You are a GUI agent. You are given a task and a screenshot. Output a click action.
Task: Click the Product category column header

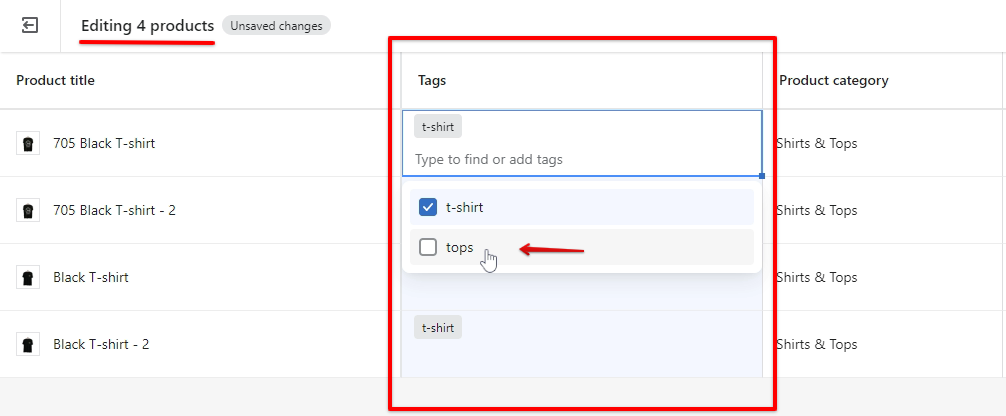point(833,80)
